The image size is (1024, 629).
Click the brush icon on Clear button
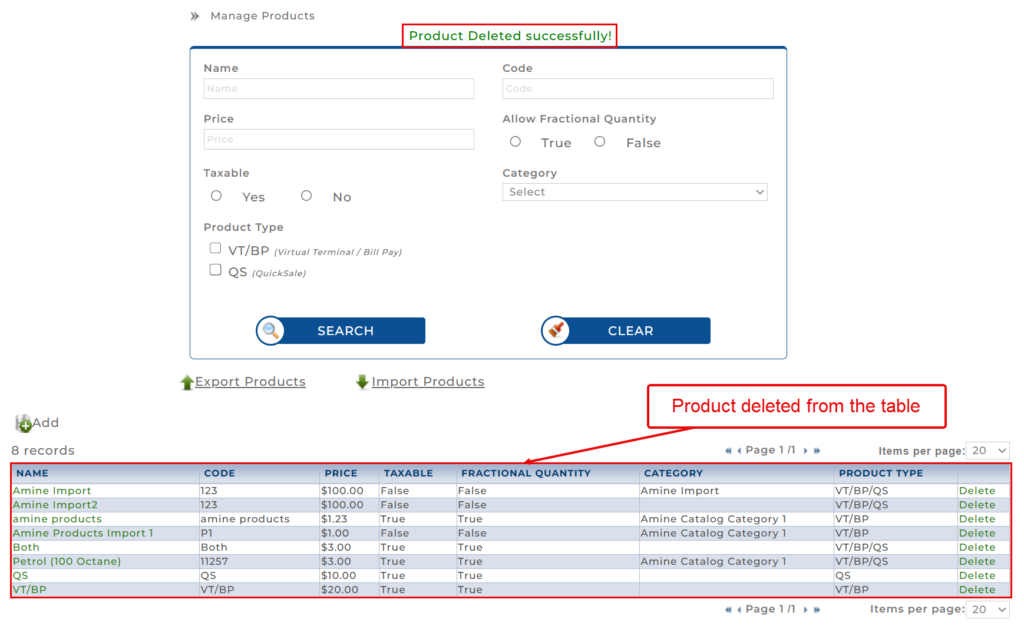(x=557, y=331)
